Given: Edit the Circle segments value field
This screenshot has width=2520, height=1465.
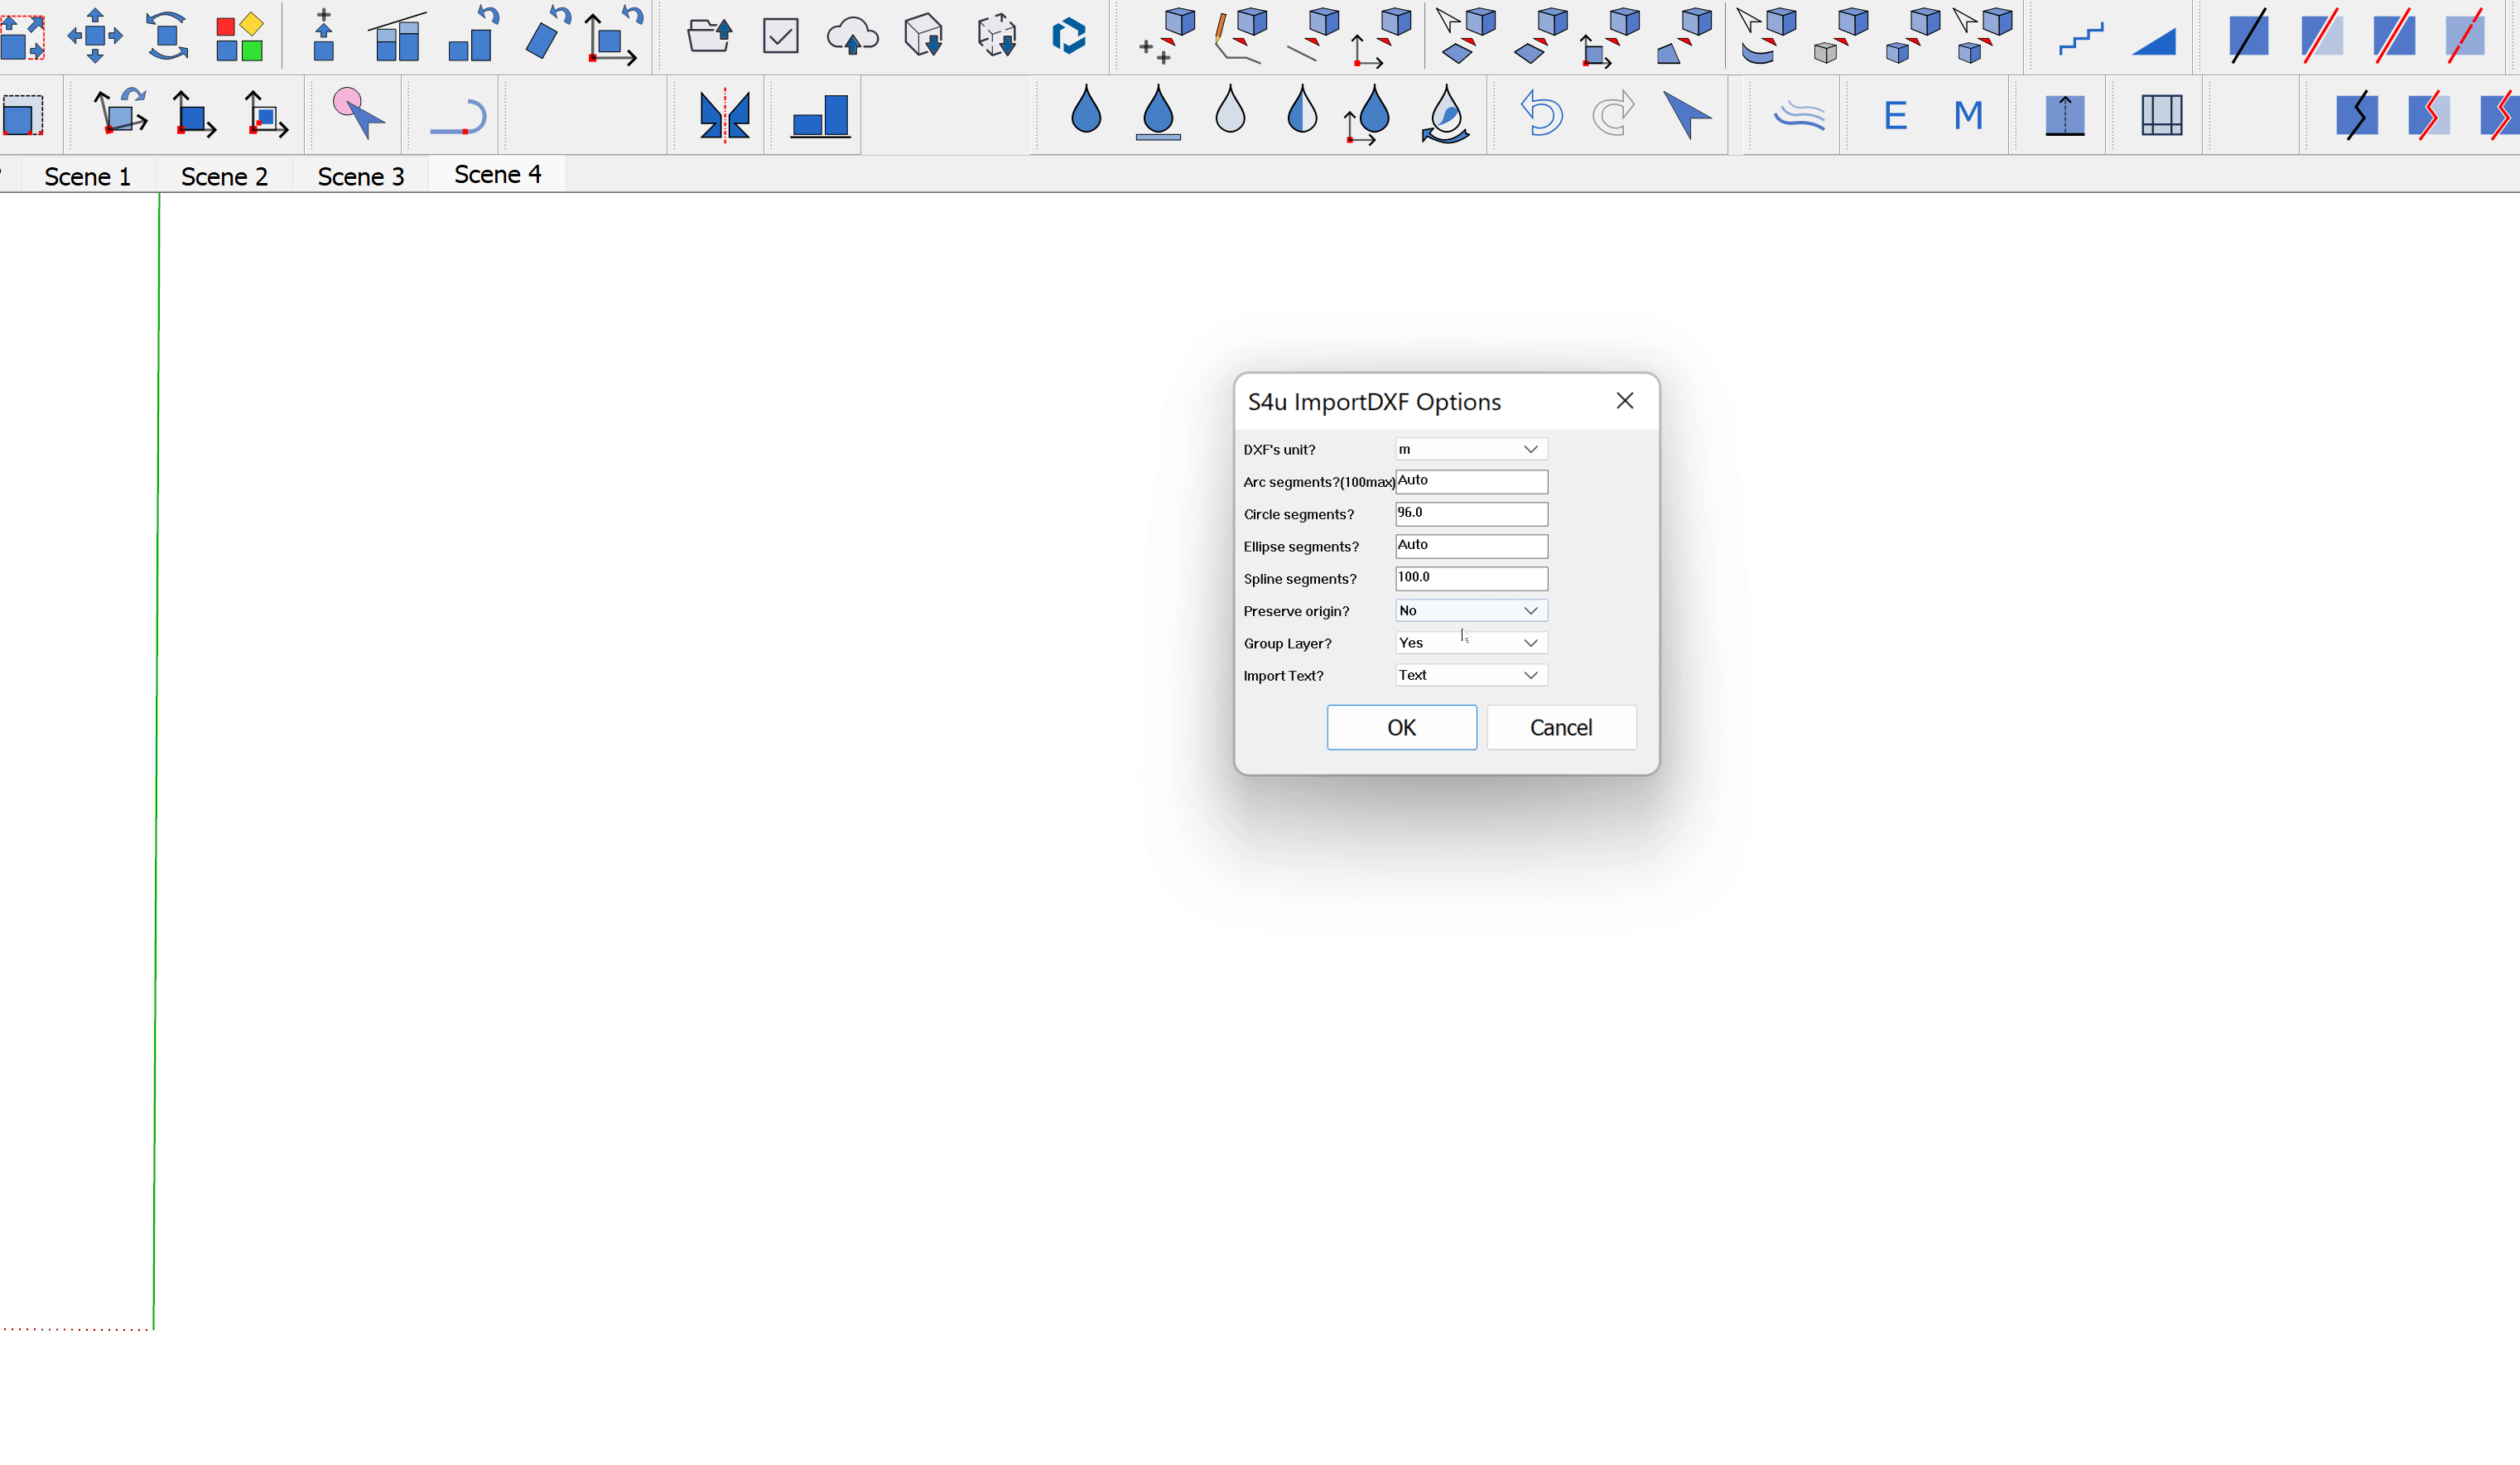Looking at the screenshot, I should [x=1470, y=511].
